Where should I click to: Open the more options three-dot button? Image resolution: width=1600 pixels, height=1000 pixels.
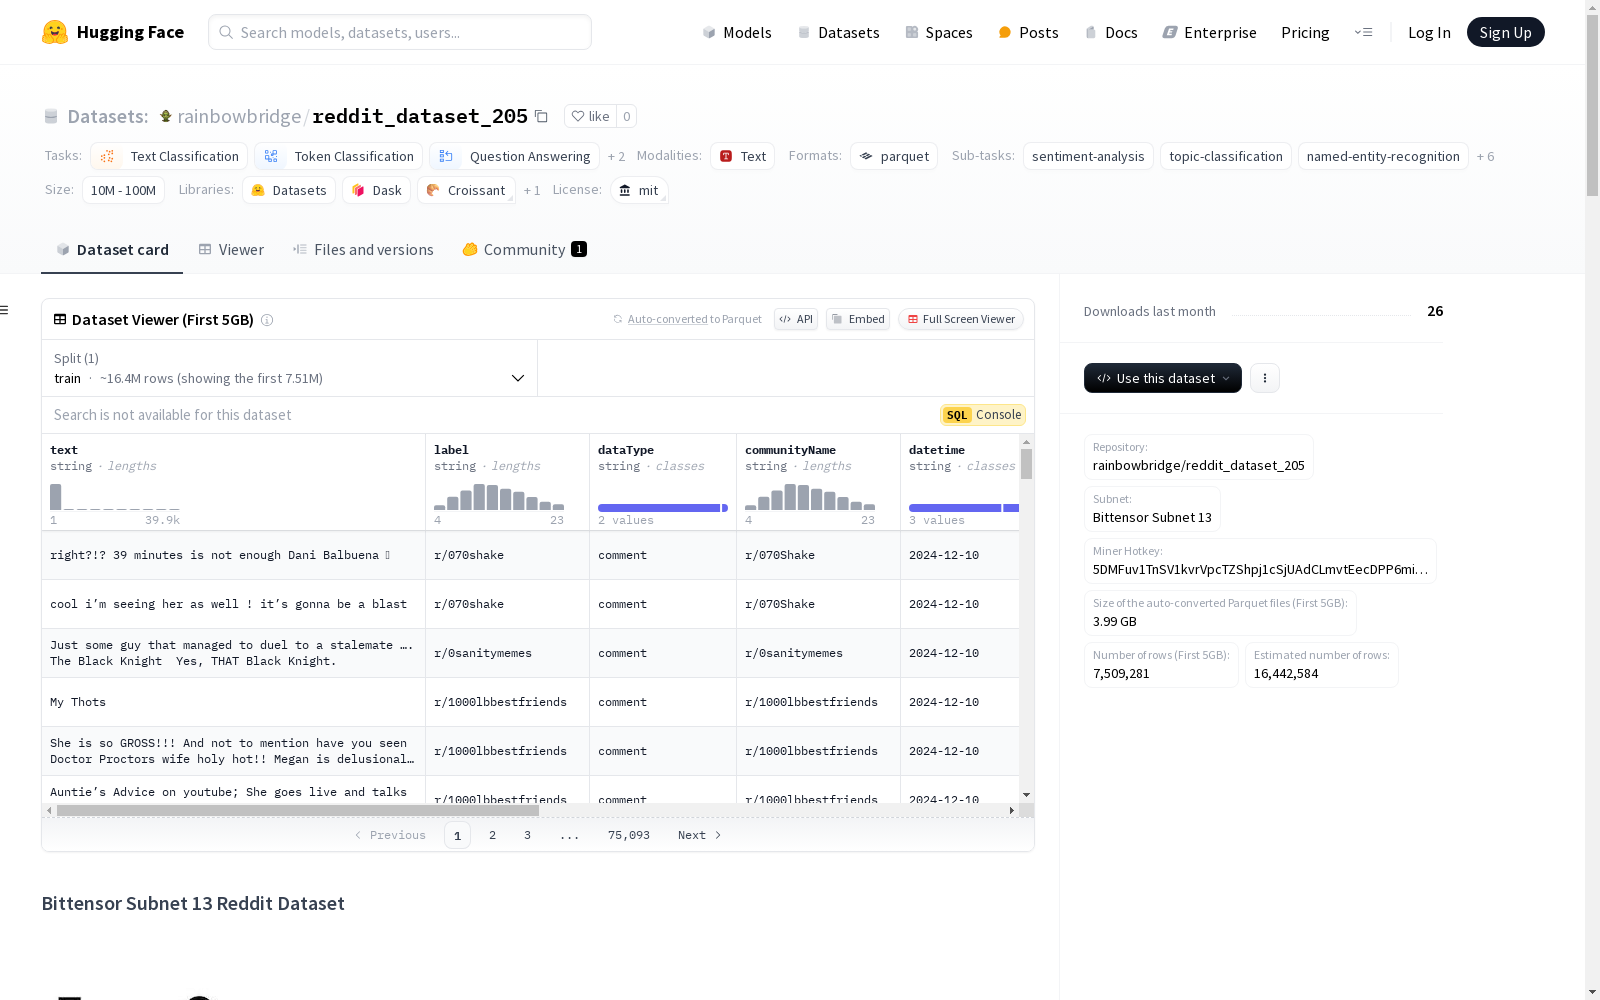pos(1265,378)
